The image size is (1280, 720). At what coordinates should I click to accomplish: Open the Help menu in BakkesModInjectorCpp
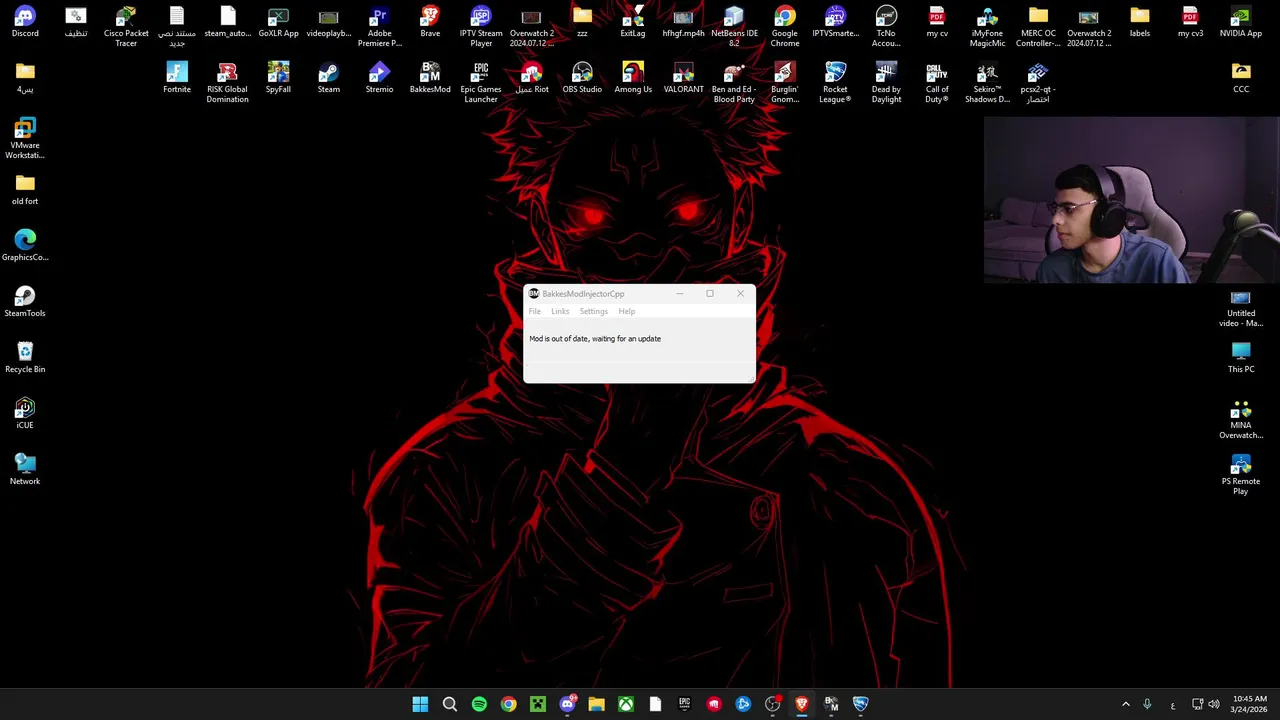point(626,311)
